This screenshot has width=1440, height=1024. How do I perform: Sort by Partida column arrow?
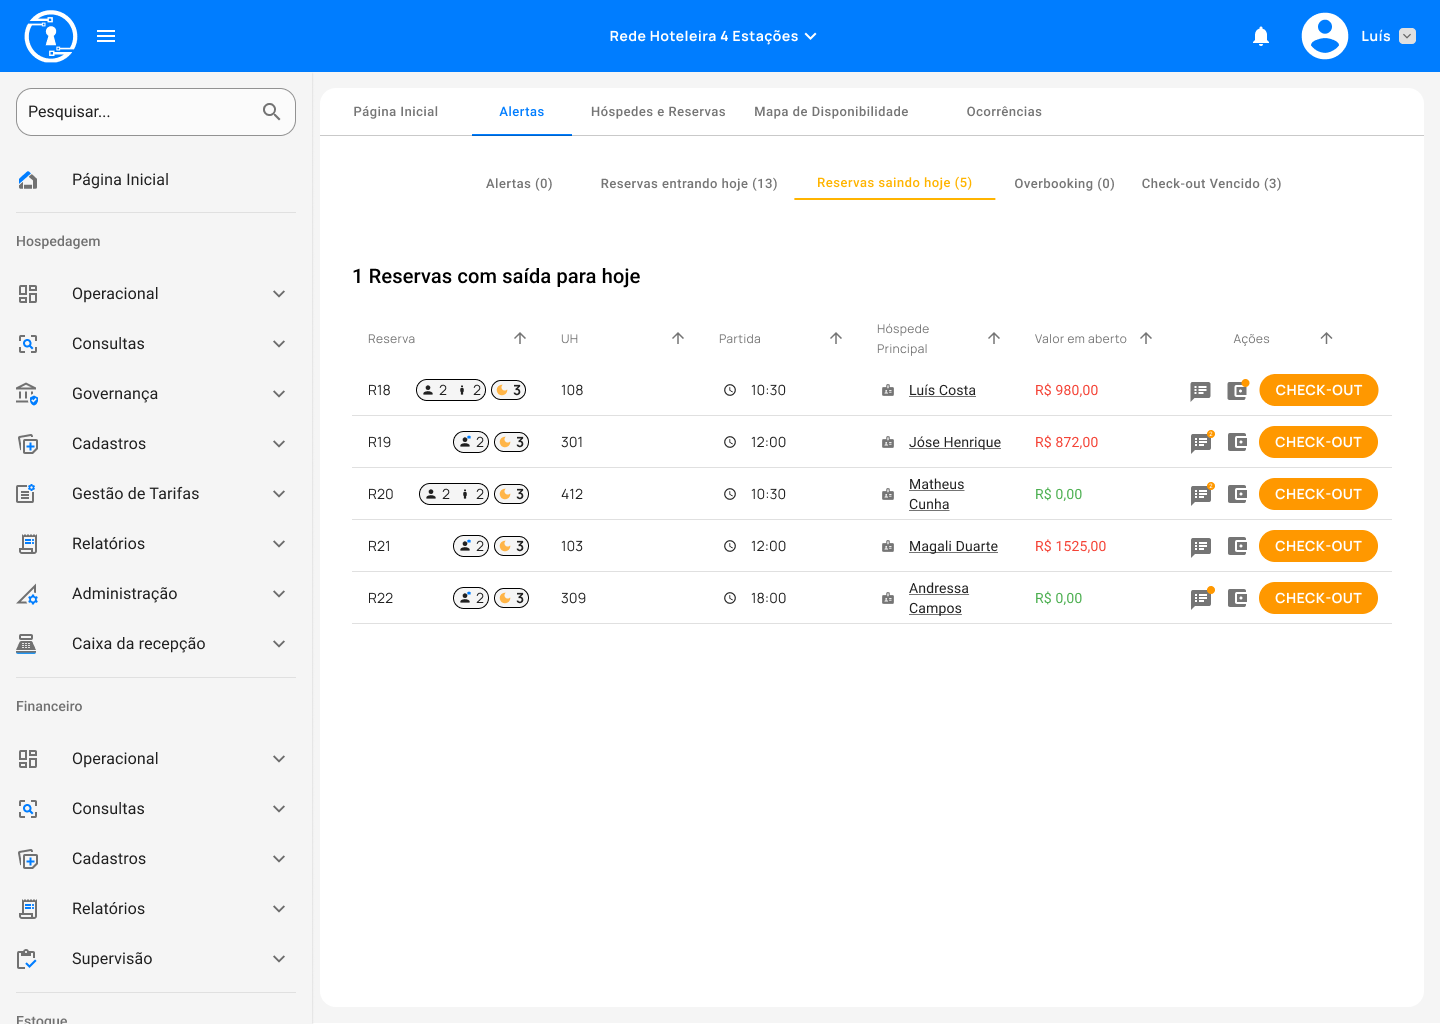[836, 339]
